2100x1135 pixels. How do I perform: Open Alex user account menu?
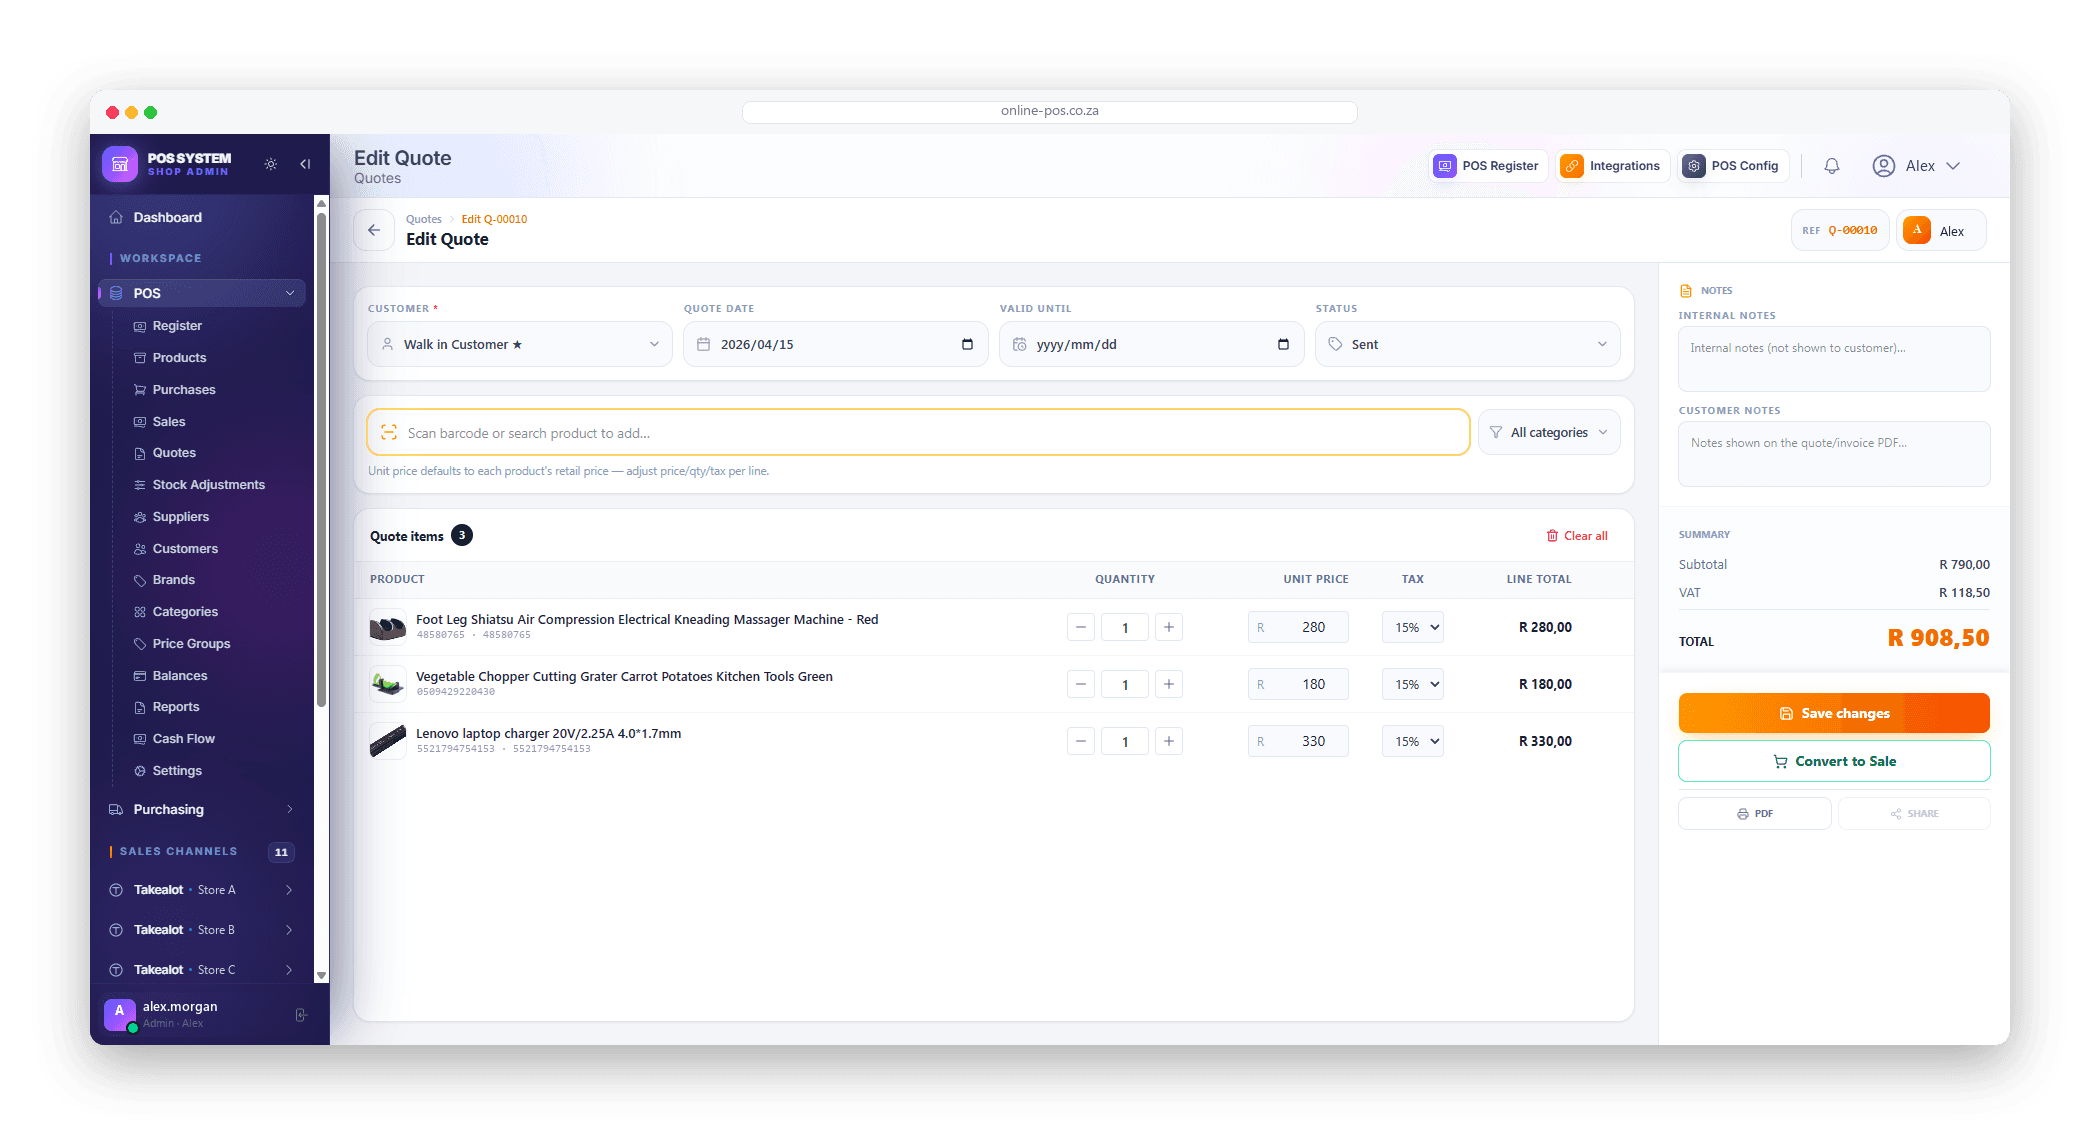pyautogui.click(x=1916, y=166)
